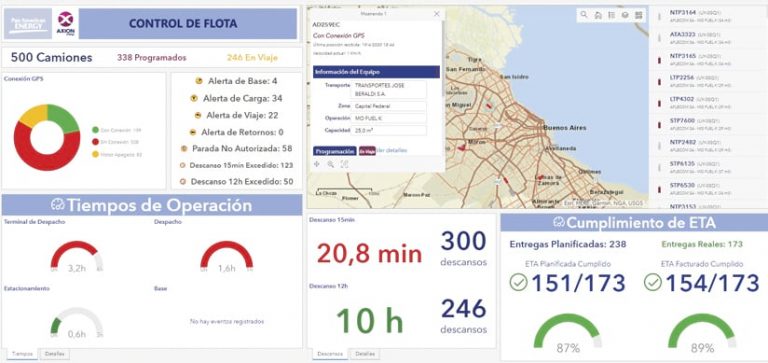Click the Alerta de Viaje icon
The width and height of the screenshot is (768, 363).
pos(197,115)
